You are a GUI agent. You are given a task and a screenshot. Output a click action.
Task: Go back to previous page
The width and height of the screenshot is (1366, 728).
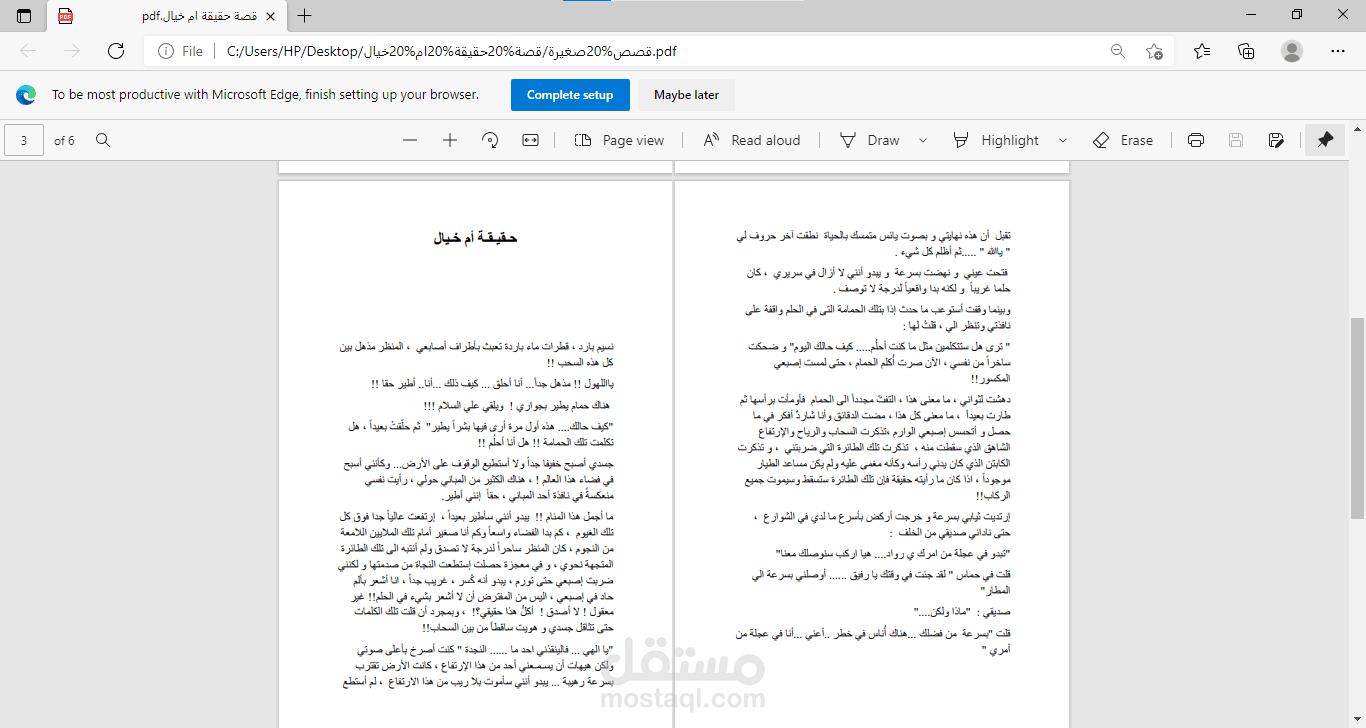click(x=28, y=51)
